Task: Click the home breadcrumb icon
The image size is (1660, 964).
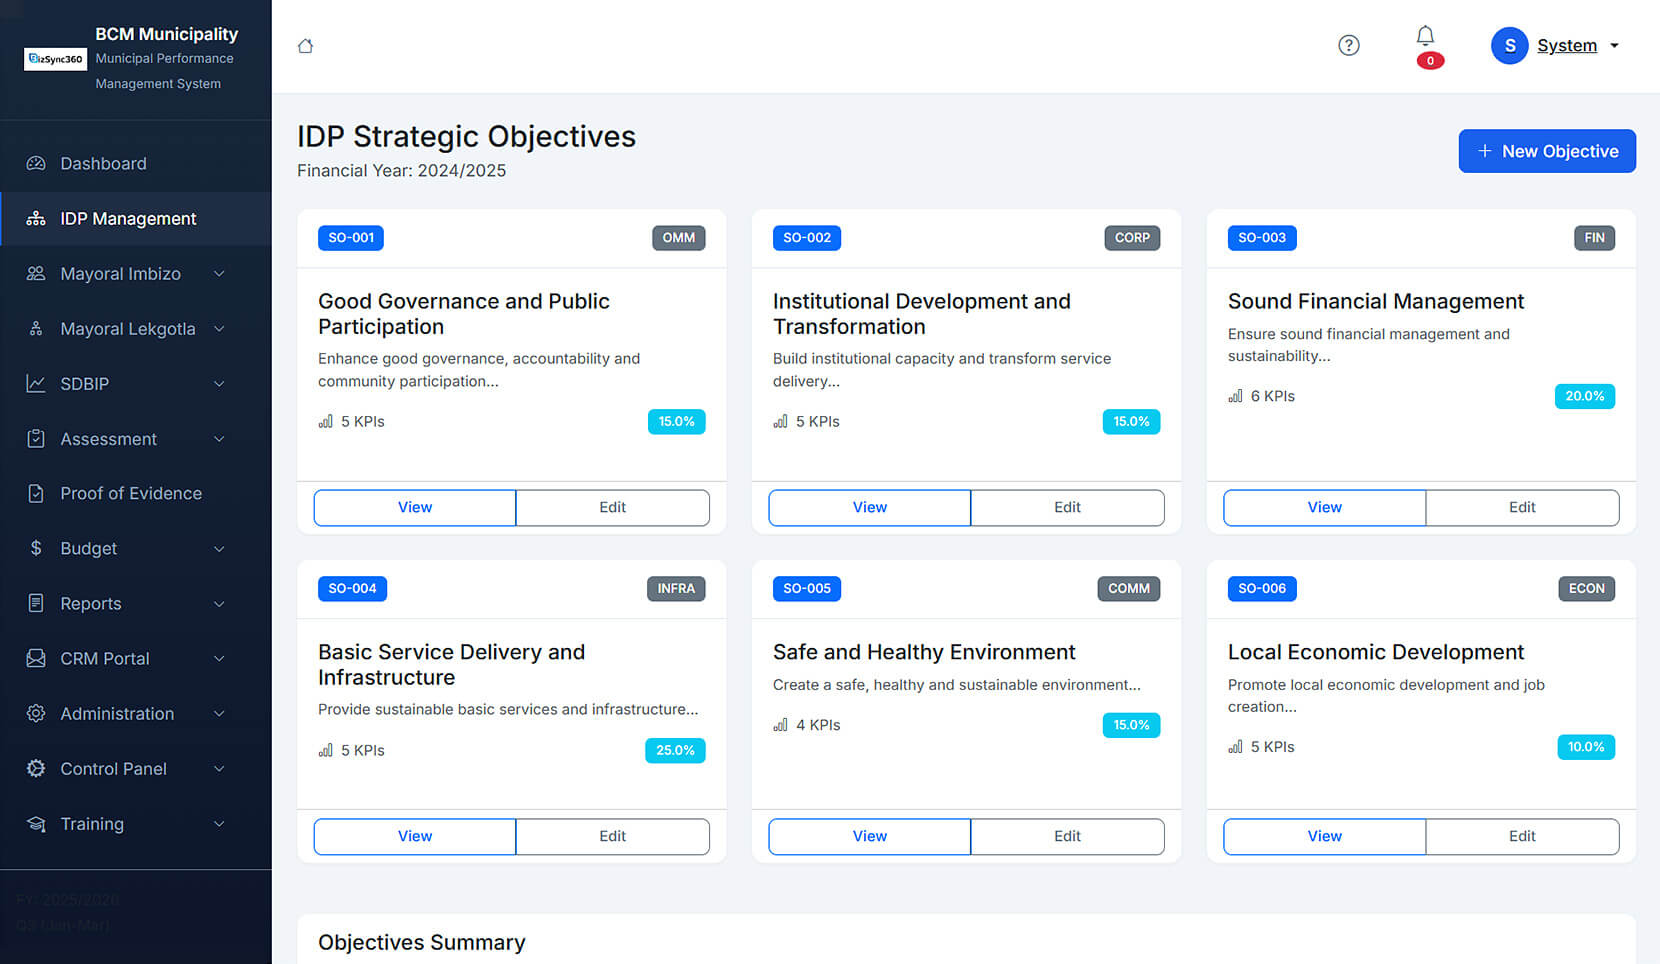Action: click(306, 46)
